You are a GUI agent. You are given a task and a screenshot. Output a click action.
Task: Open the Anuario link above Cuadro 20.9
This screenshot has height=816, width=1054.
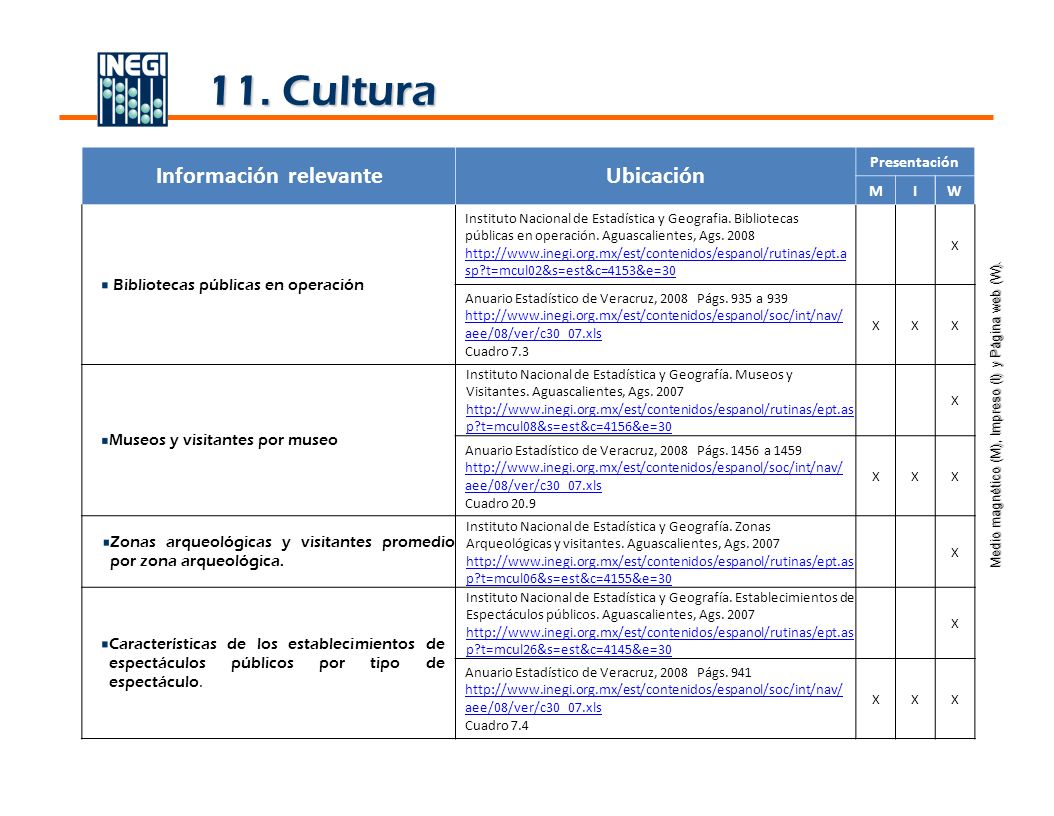pos(653,476)
